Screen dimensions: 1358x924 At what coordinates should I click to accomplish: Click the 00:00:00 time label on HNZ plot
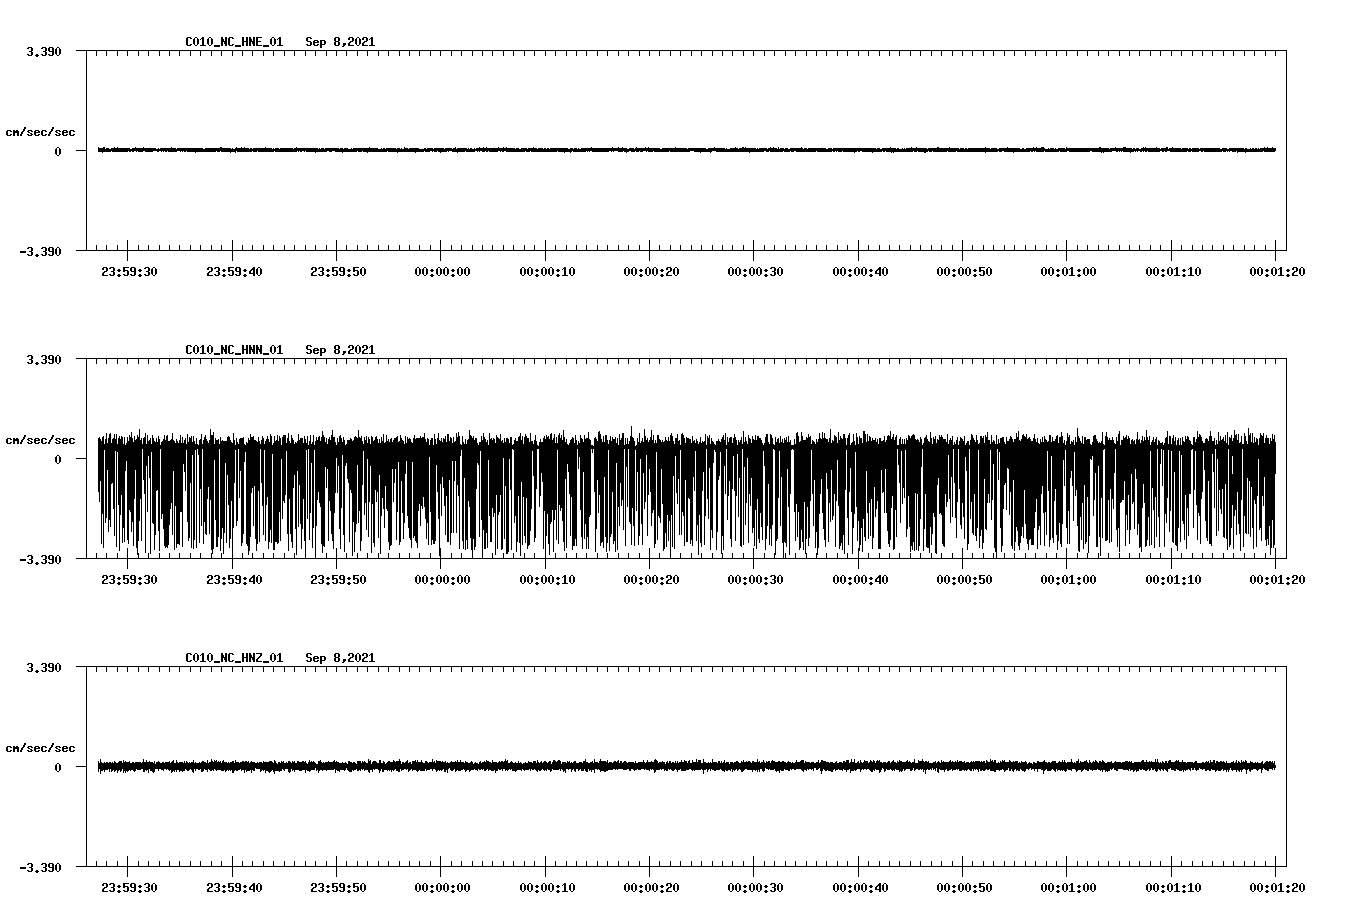442,887
